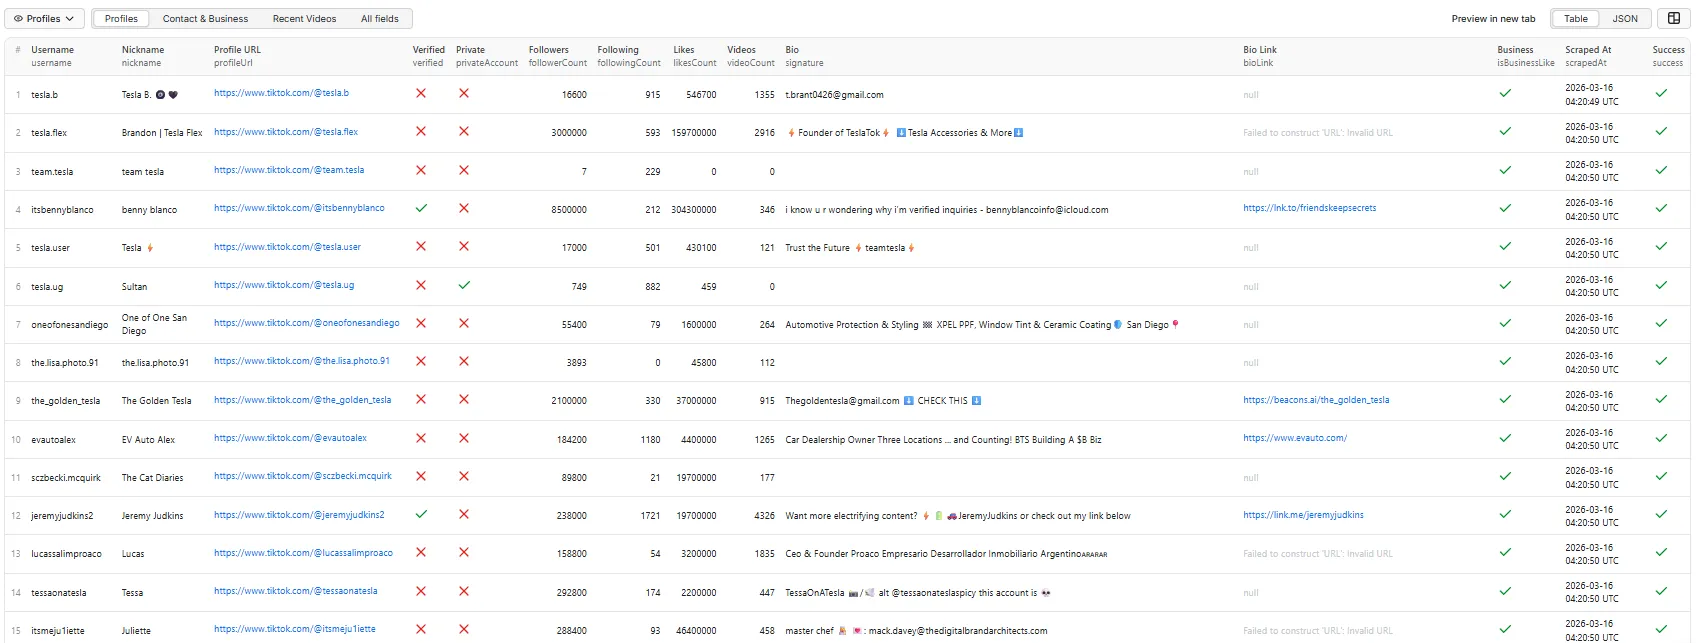Viewport: 1696px width, 643px height.
Task: Click success checkmark for tesla.flex row
Action: click(1661, 131)
